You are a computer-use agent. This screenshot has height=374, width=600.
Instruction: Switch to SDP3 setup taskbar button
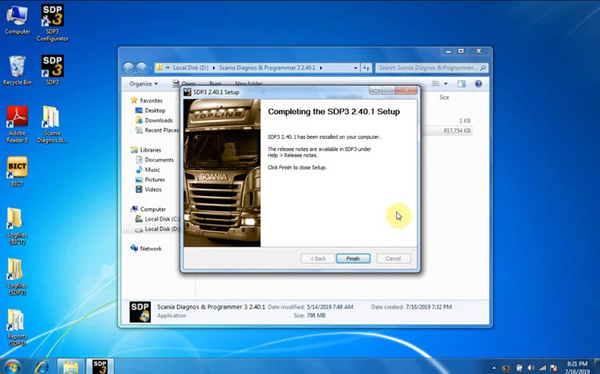tap(100, 367)
